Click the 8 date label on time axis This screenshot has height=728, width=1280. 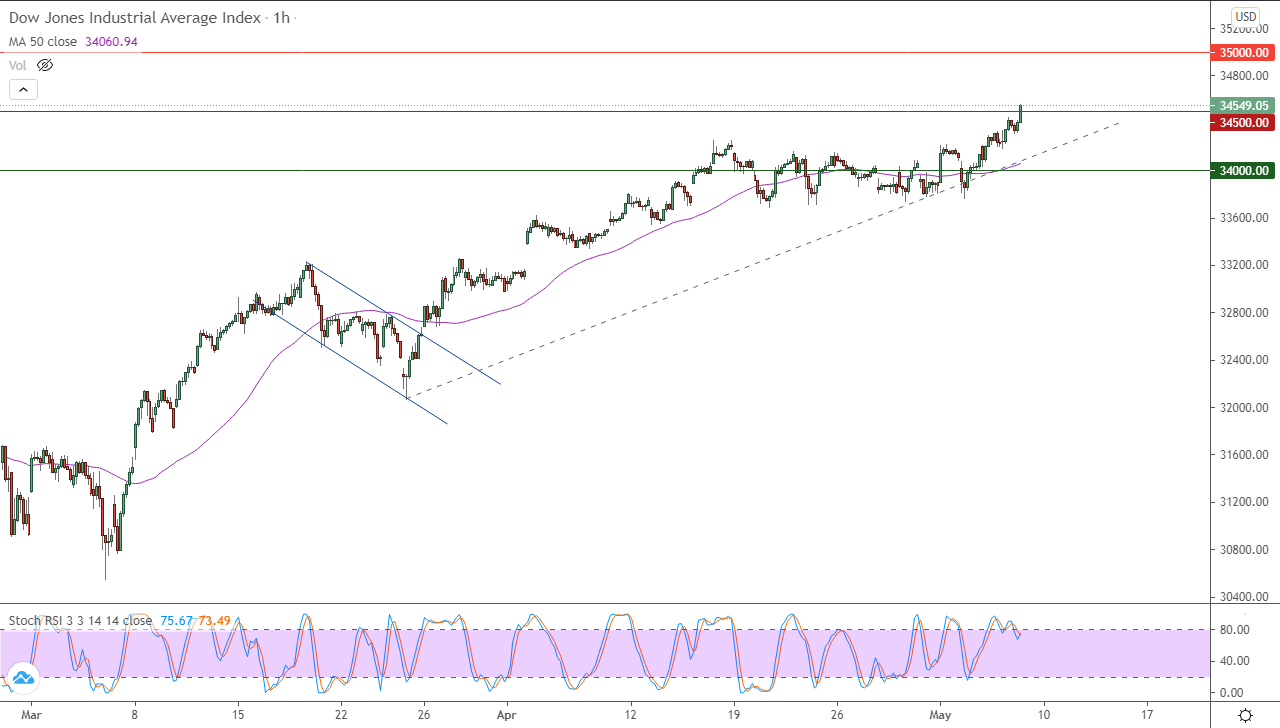(134, 715)
